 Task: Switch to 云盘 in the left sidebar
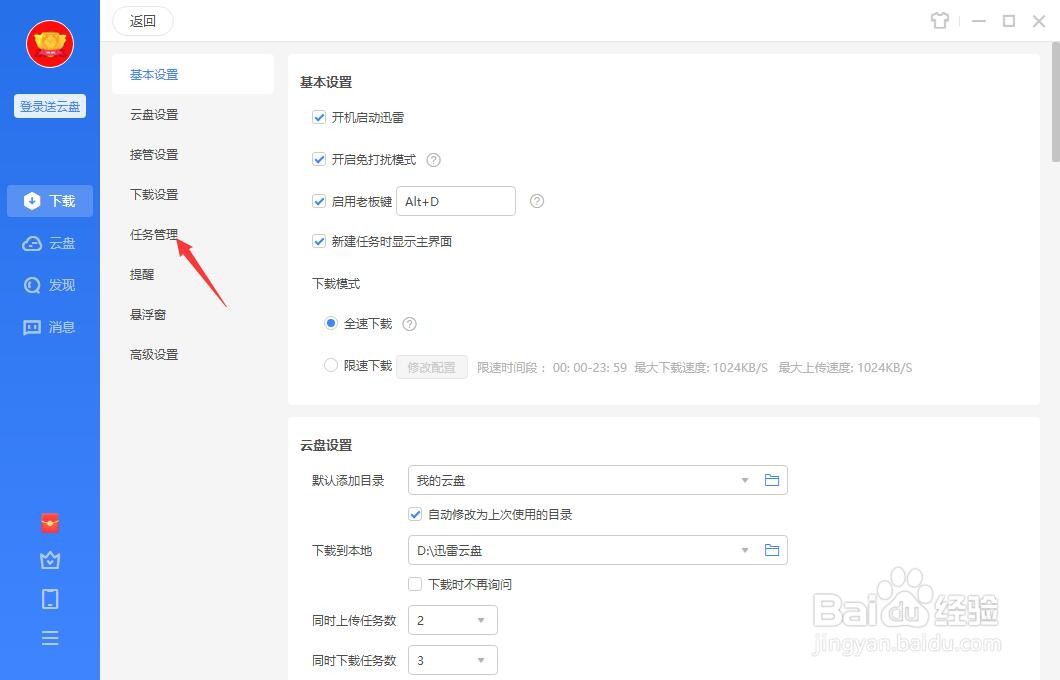[50, 242]
